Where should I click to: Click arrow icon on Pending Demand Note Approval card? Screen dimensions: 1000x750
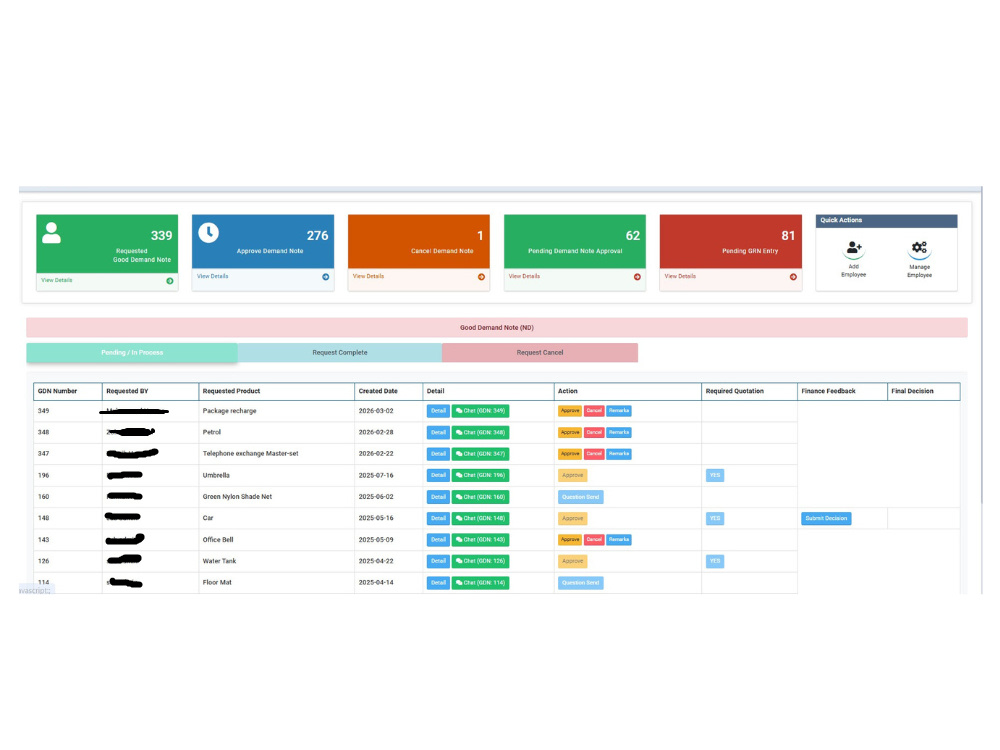pos(637,277)
